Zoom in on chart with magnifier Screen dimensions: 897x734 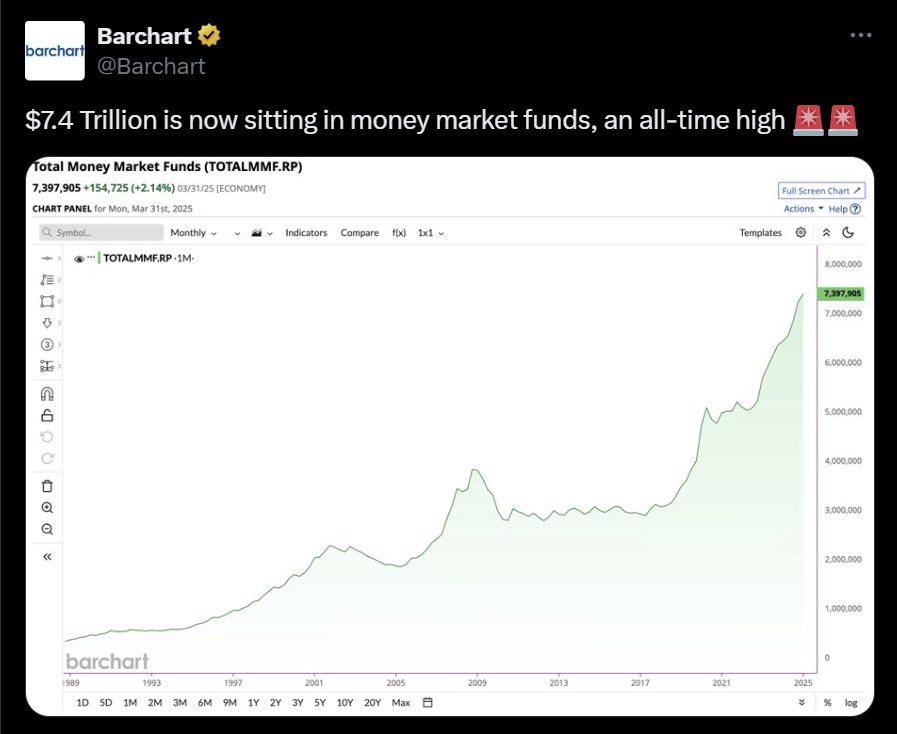coord(47,507)
